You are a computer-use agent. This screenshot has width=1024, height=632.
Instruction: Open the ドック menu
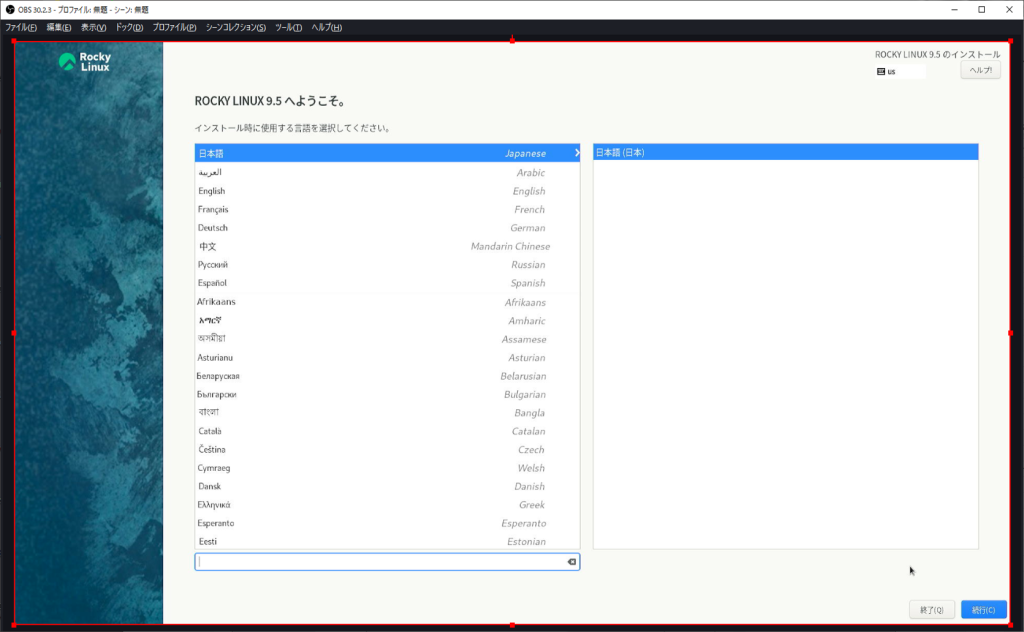click(129, 27)
